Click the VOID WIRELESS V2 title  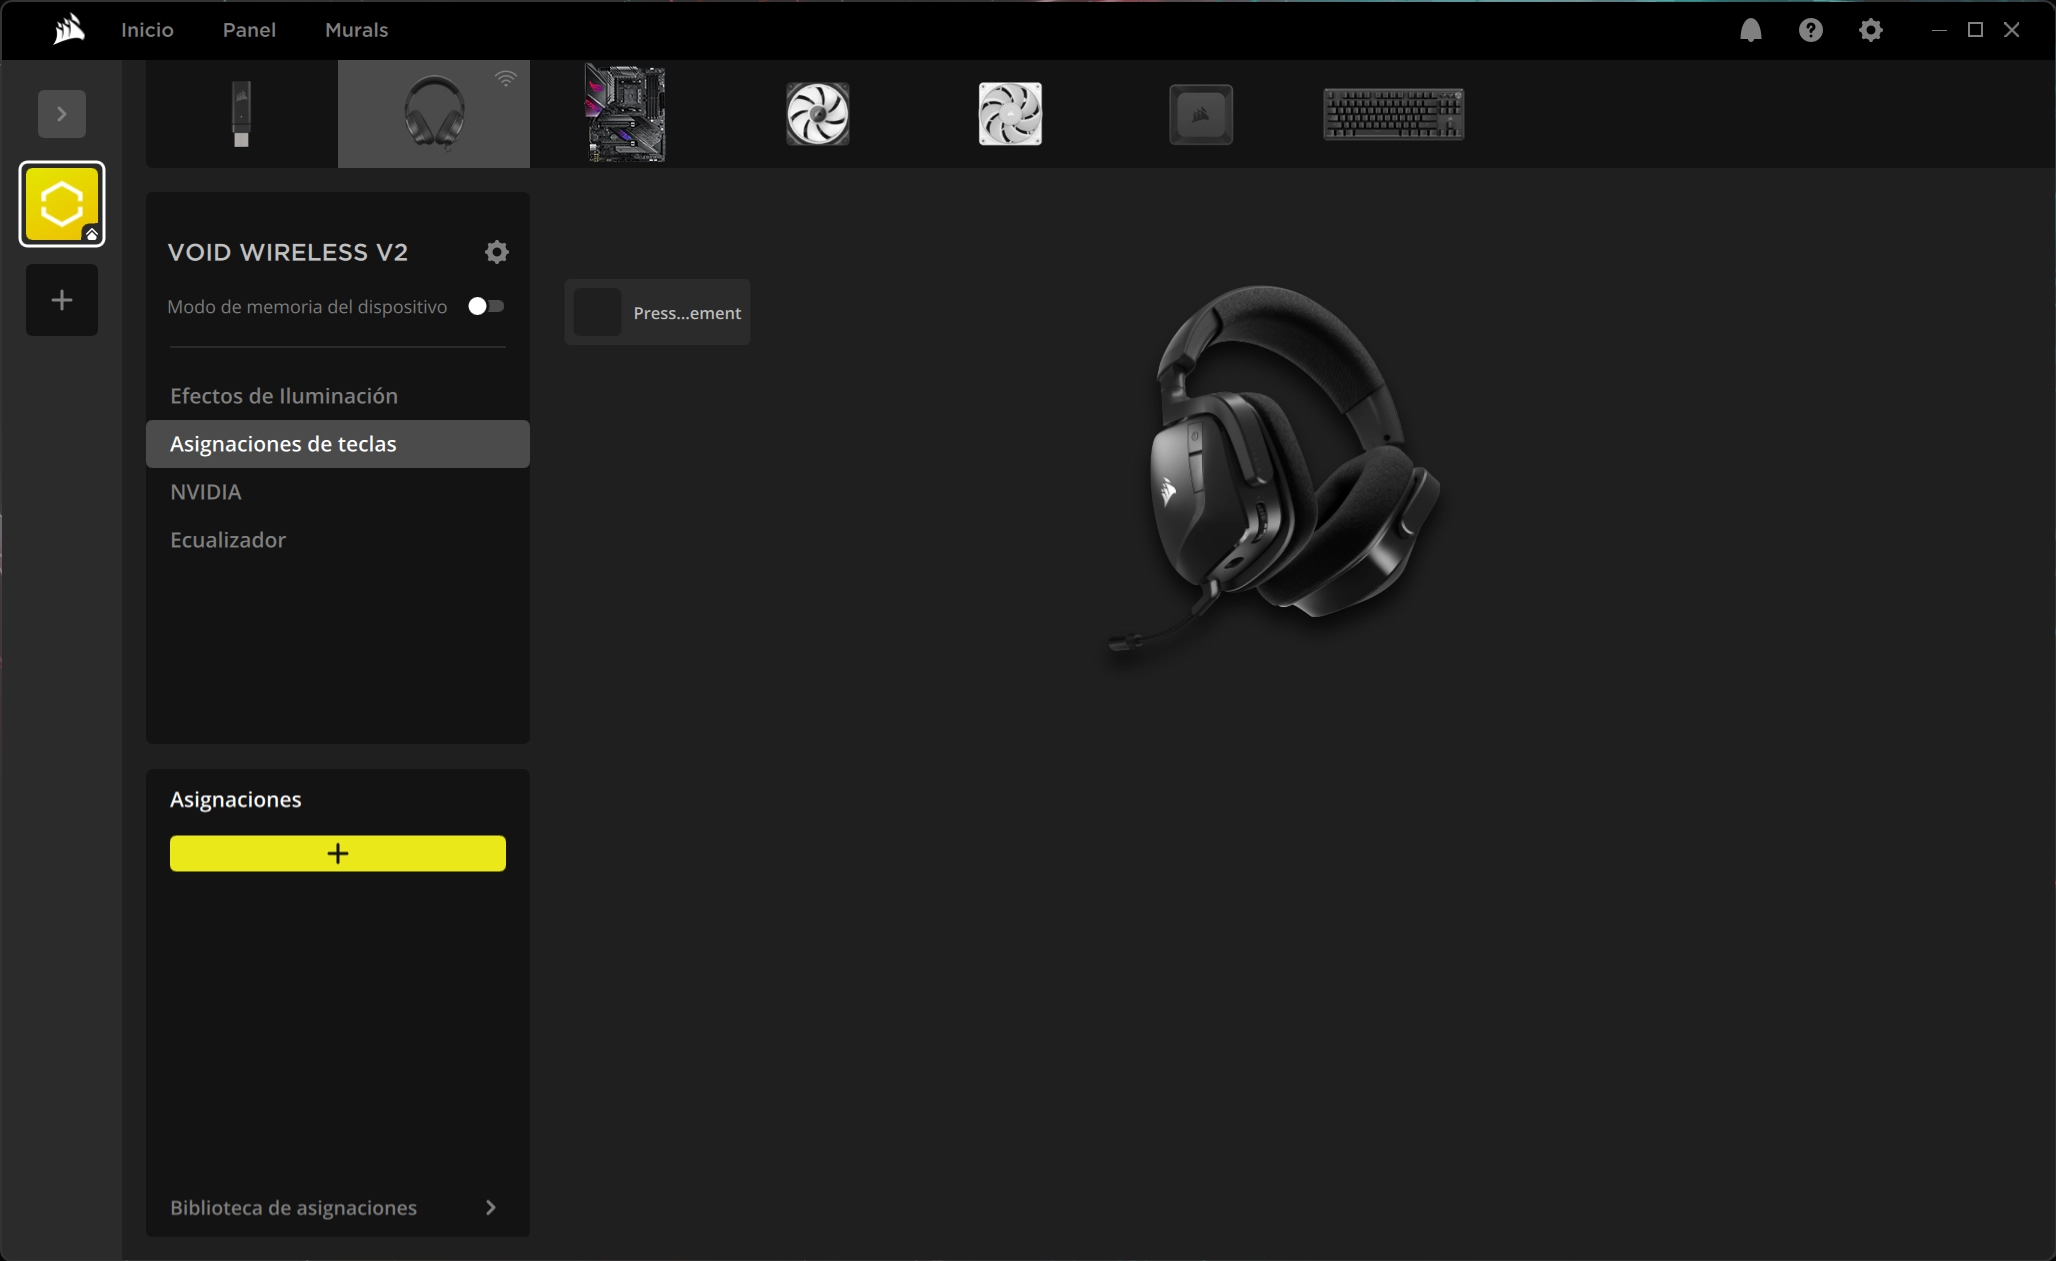(x=288, y=252)
